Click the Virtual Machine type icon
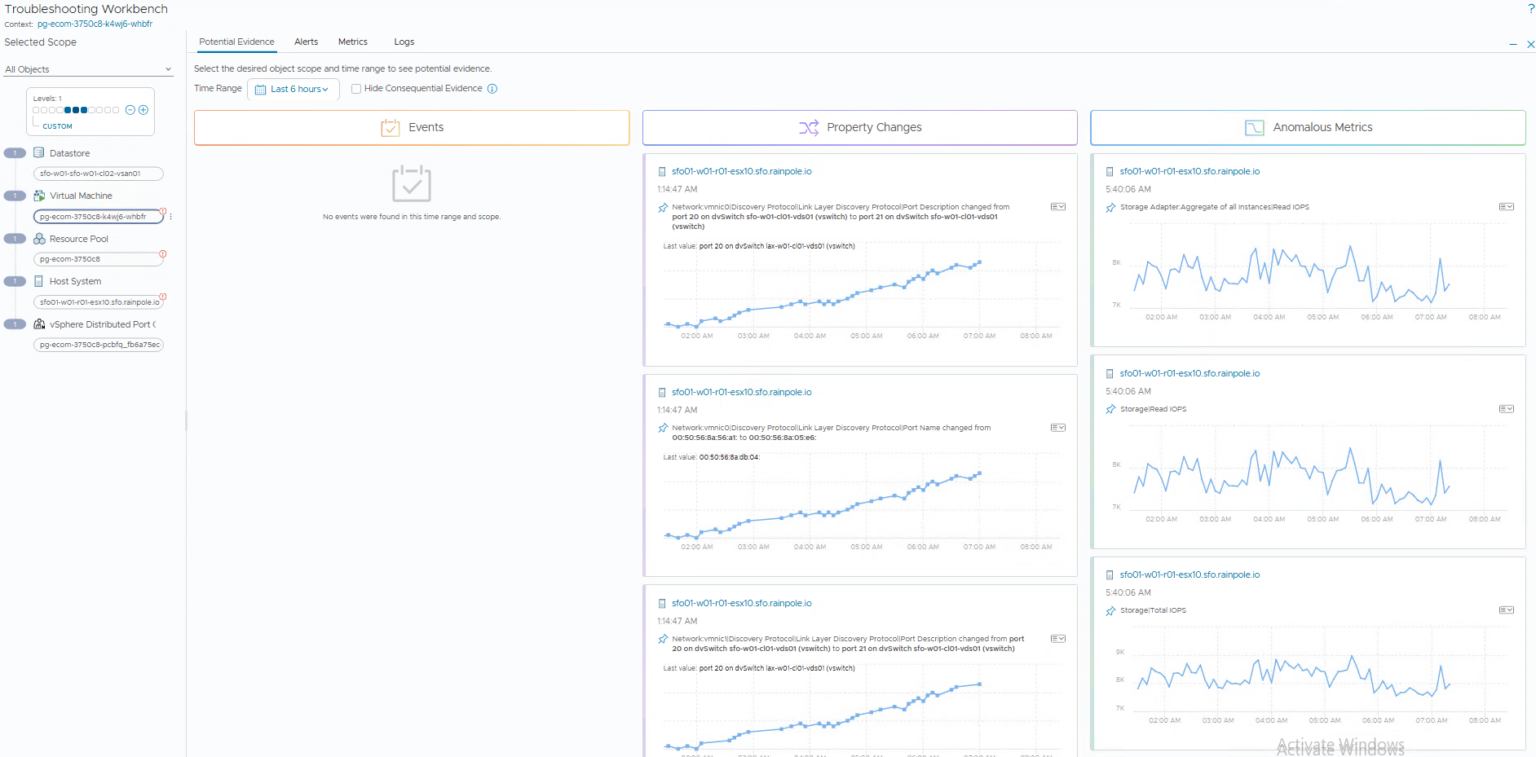 (39, 196)
